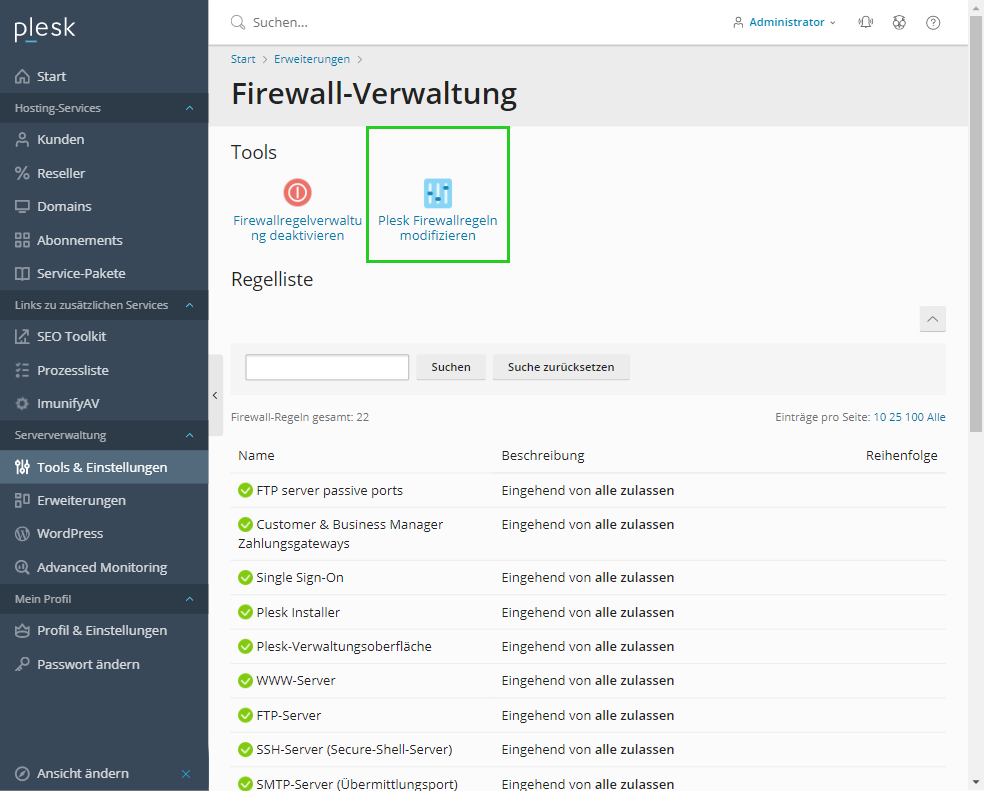Click the Suche zurücksetzen button
Screen dimensions: 984x791
coord(561,367)
